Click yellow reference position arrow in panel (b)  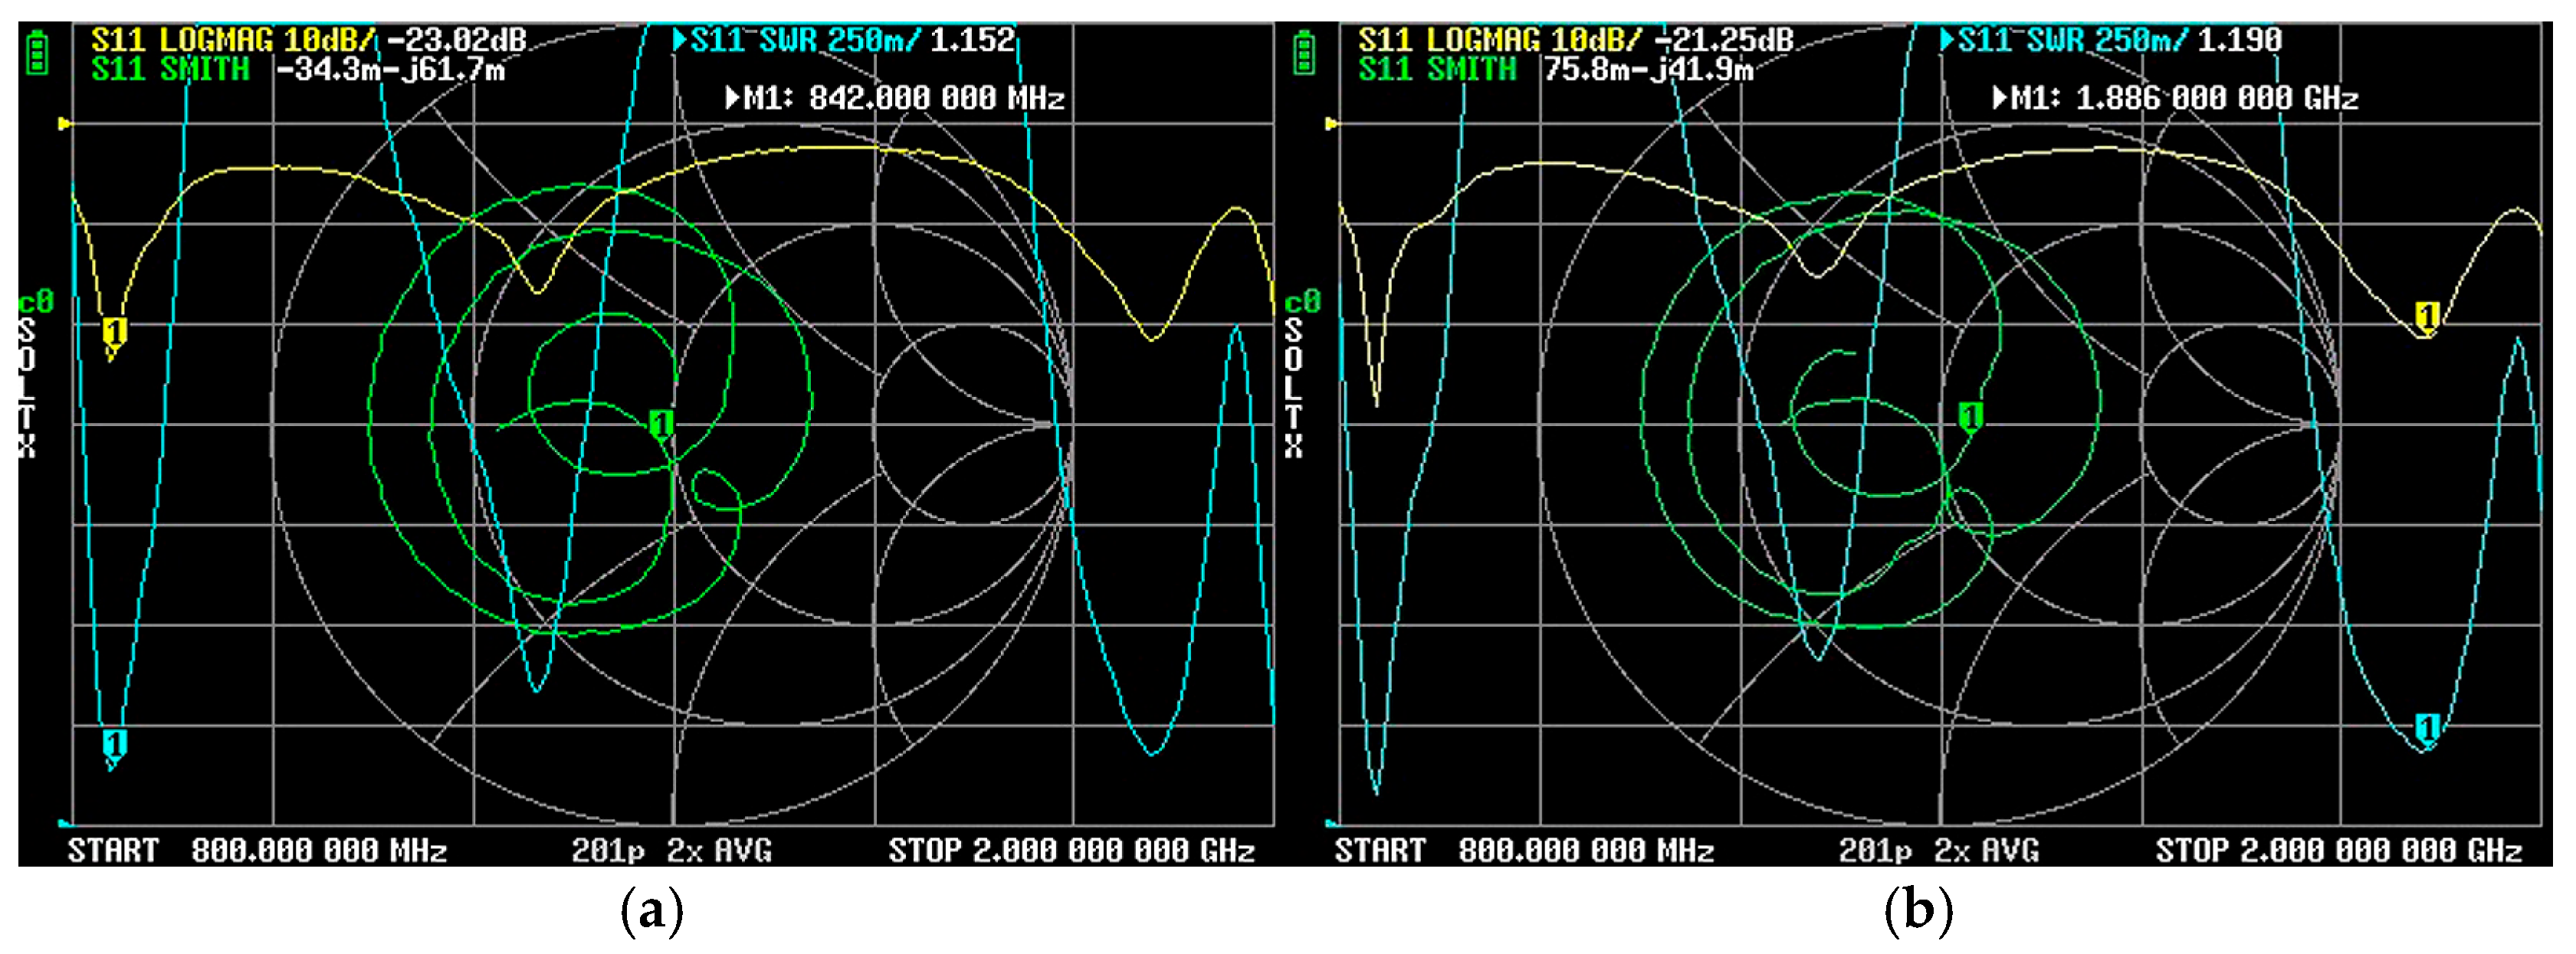1332,124
